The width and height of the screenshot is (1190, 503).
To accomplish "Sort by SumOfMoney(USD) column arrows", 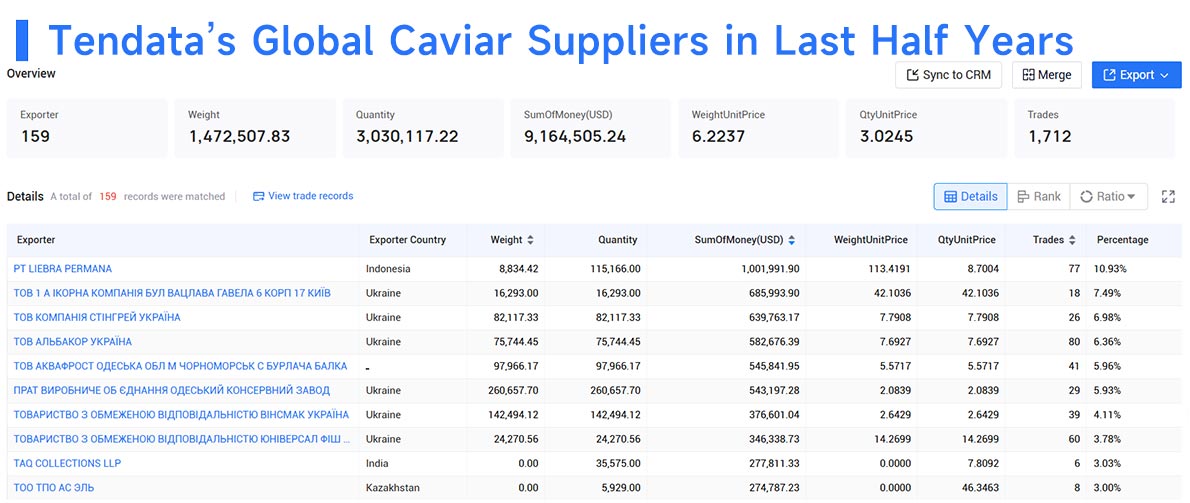I will (792, 240).
